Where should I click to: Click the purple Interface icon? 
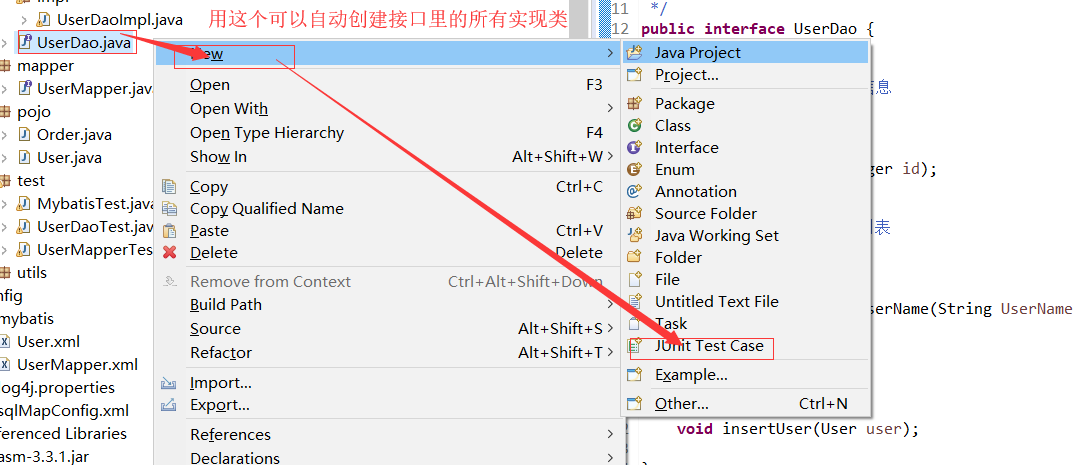634,148
